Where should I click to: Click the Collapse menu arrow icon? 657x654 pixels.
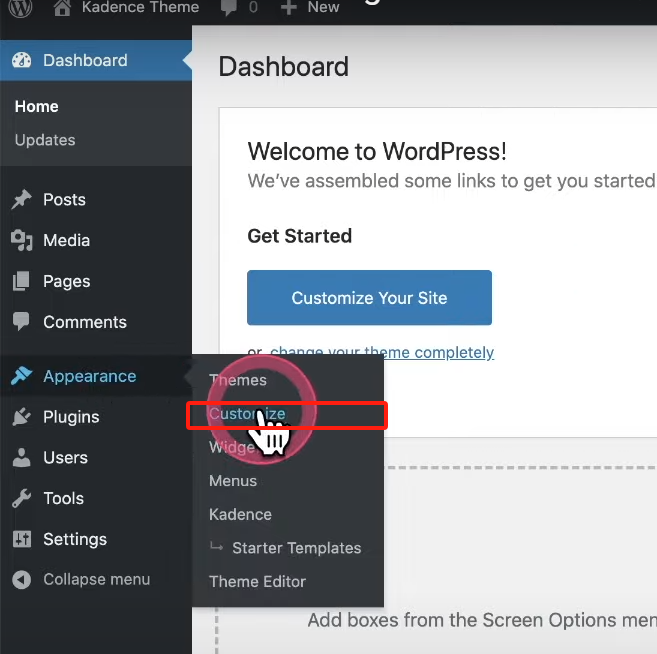point(21,580)
